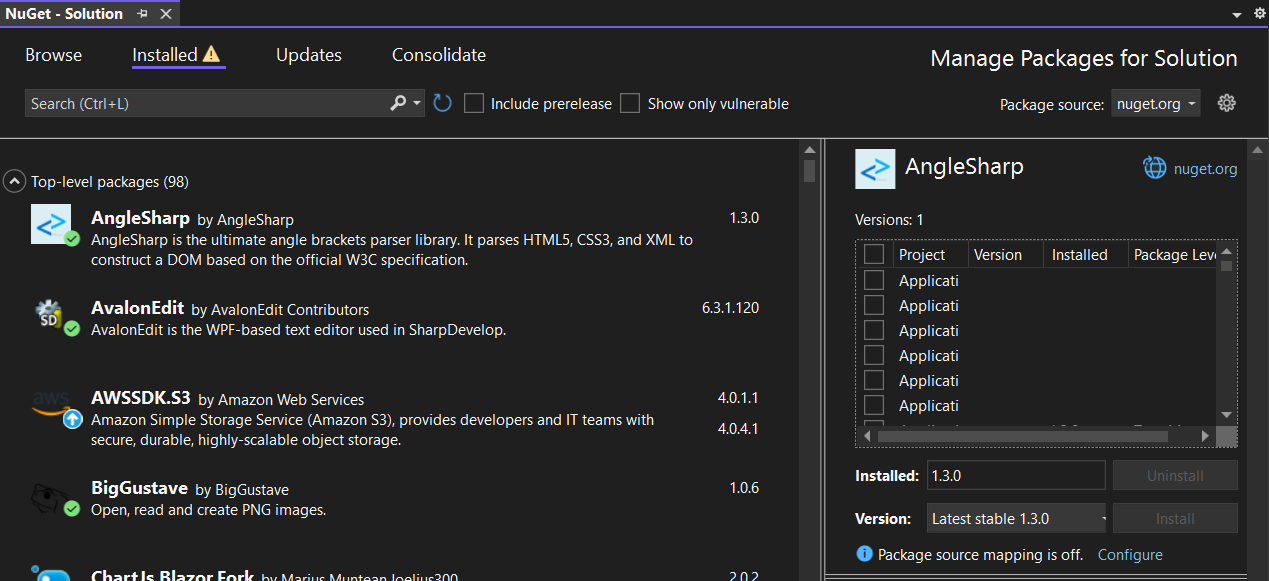Sort by Version column header
Image resolution: width=1269 pixels, height=581 pixels.
[x=1004, y=254]
